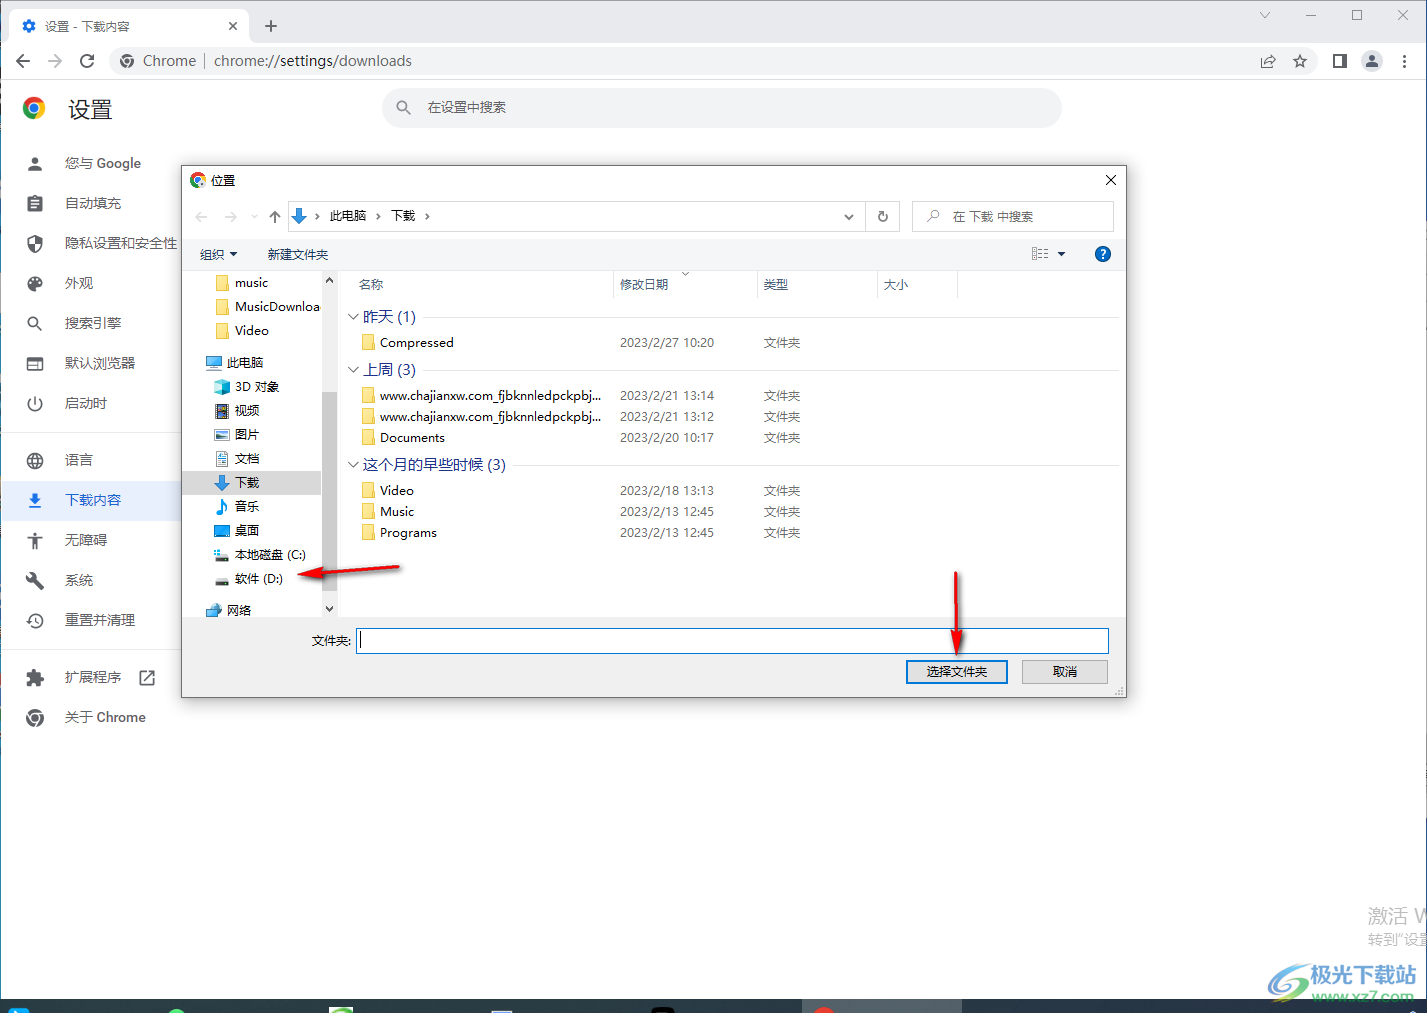
Task: Select MusicDownload folder in tree
Action: click(267, 307)
